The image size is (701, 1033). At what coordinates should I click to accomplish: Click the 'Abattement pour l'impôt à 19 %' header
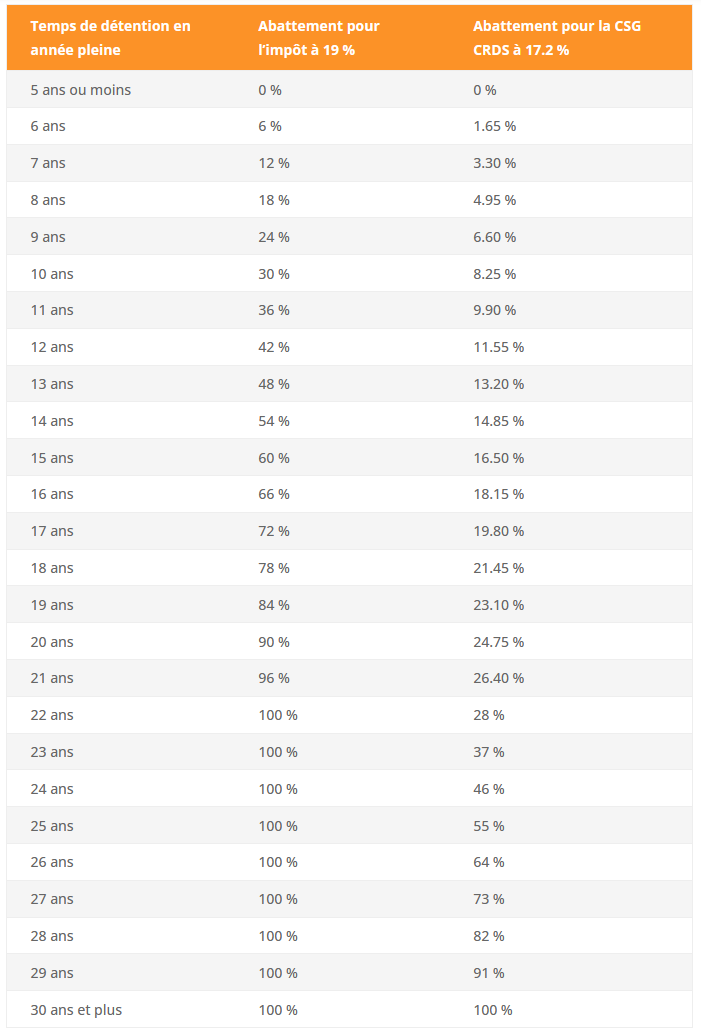[x=319, y=38]
